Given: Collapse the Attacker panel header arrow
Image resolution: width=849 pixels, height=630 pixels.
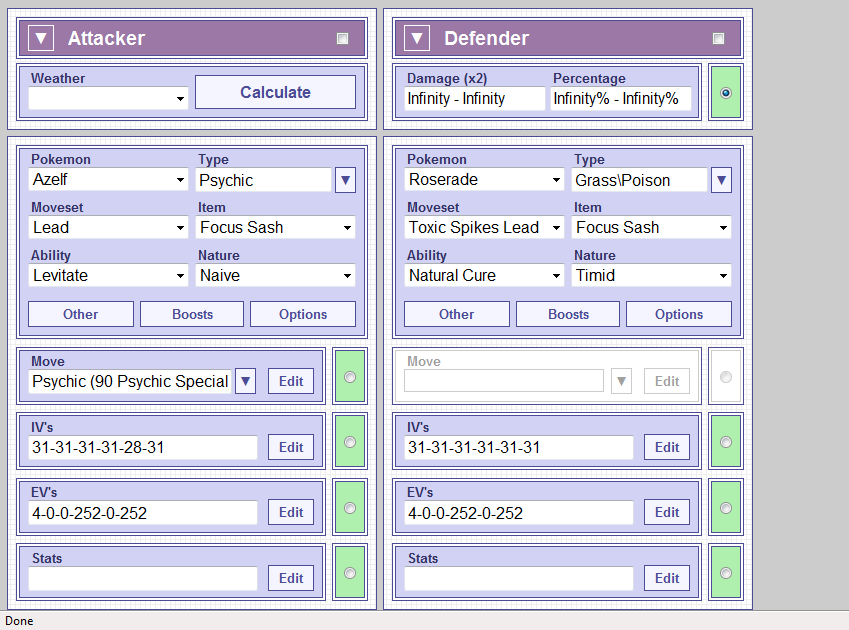Looking at the screenshot, I should pos(40,39).
